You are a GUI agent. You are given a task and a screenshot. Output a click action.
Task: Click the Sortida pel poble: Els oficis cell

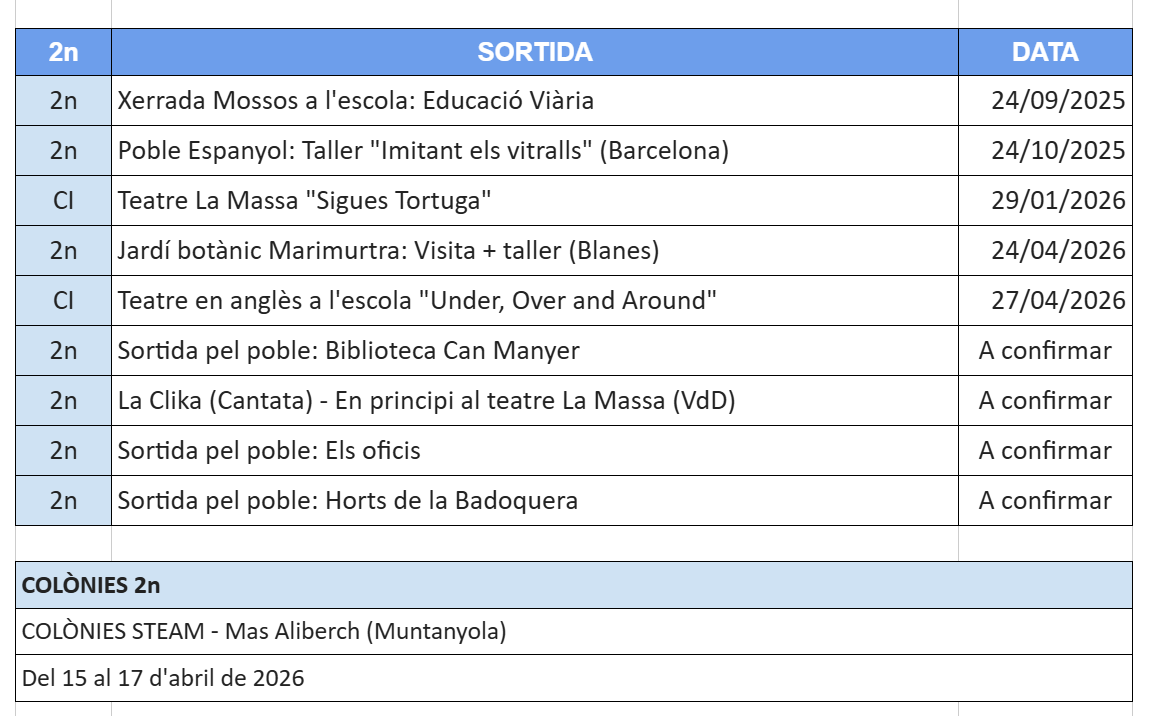point(270,451)
